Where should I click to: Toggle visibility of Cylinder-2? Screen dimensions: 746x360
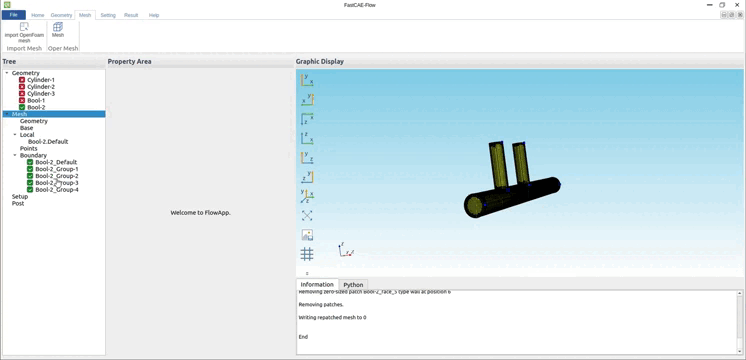pyautogui.click(x=22, y=87)
